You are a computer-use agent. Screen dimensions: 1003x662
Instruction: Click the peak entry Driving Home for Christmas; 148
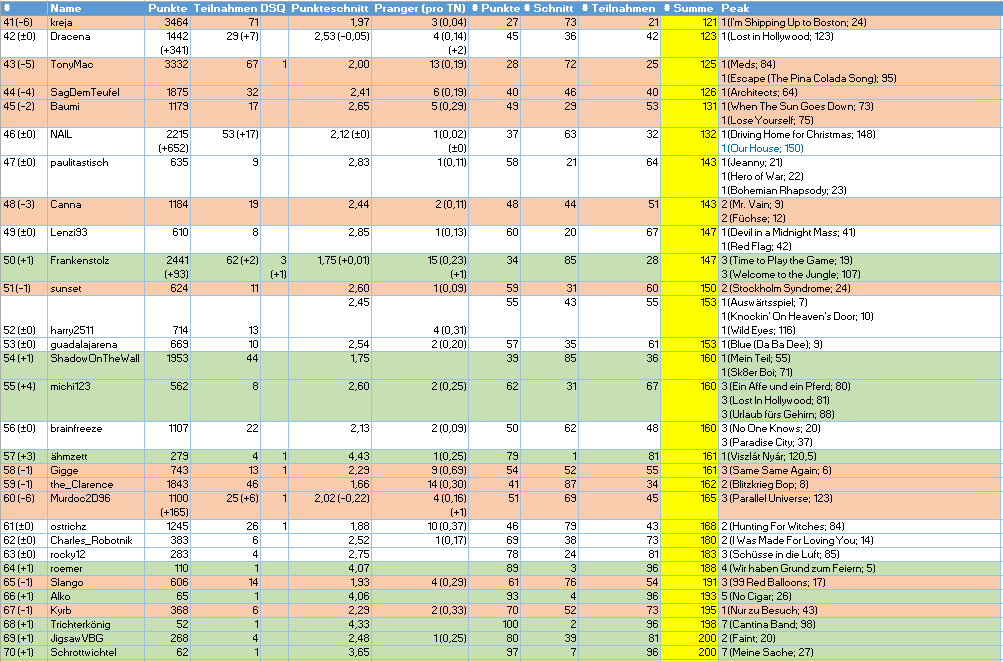pyautogui.click(x=799, y=134)
